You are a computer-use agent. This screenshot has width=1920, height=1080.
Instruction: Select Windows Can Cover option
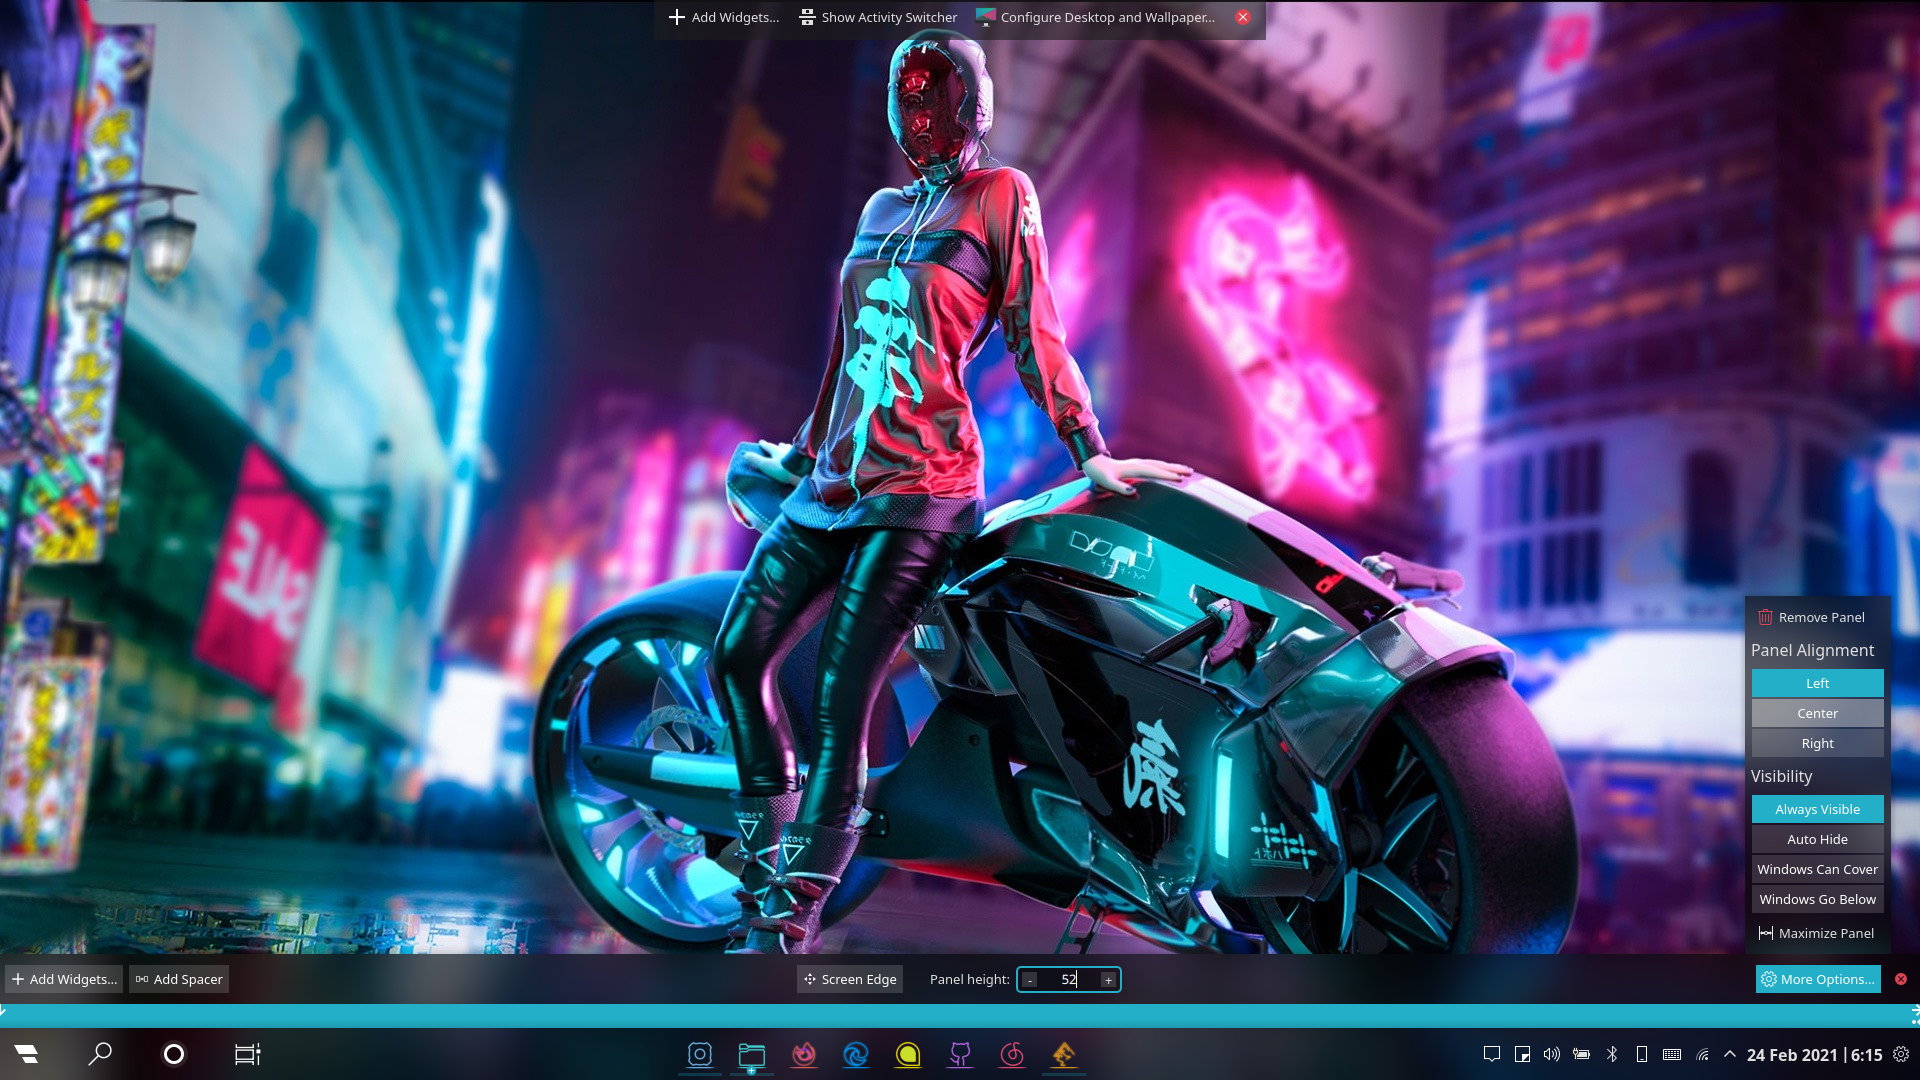click(1817, 869)
